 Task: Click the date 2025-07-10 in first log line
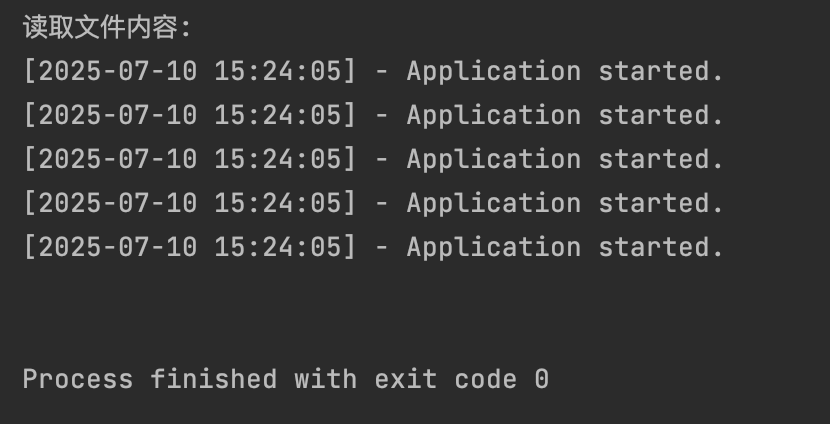118,71
